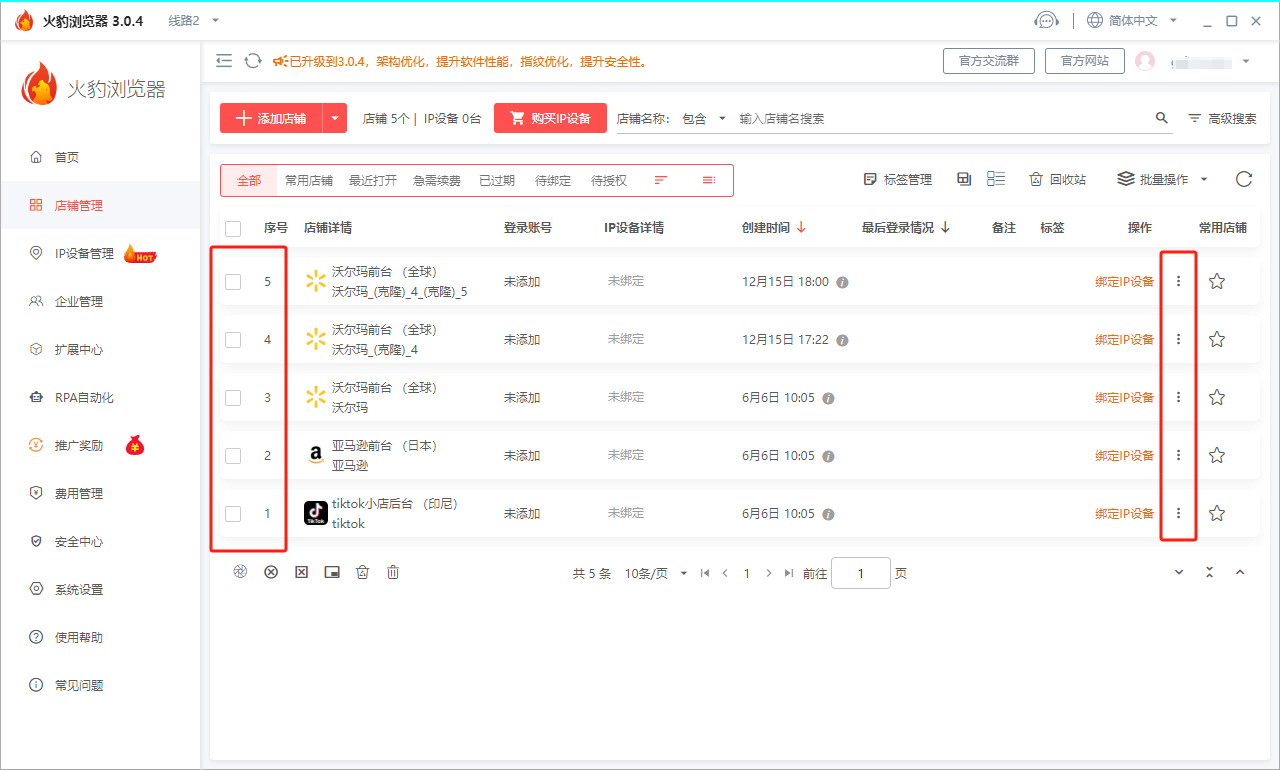
Task: Tick the checkbox for 亚马逊 store row
Action: 233,456
